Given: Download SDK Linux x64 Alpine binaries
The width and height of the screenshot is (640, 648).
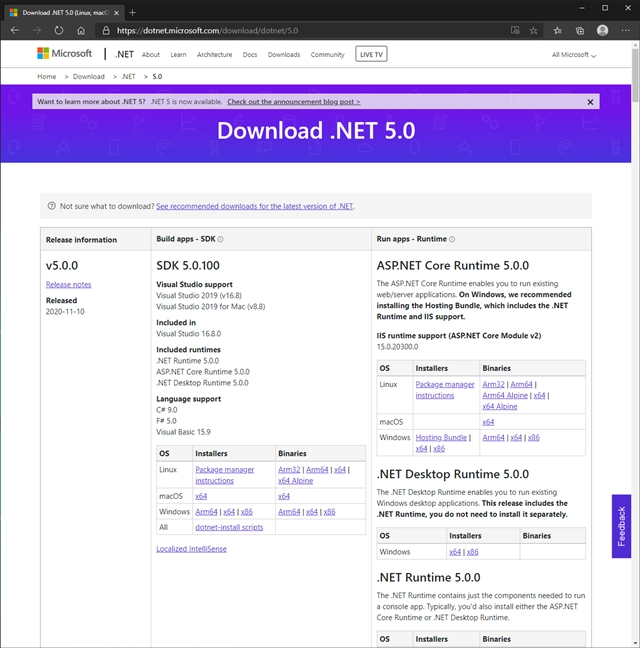Looking at the screenshot, I should click(295, 481).
